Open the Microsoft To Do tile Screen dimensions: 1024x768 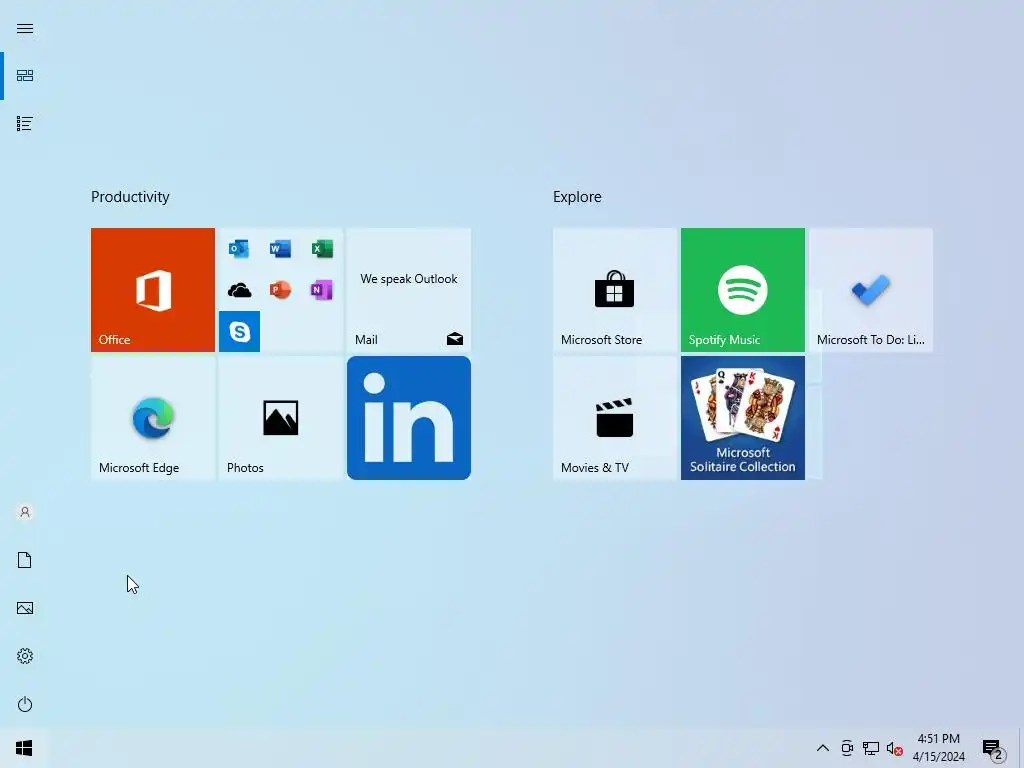871,289
